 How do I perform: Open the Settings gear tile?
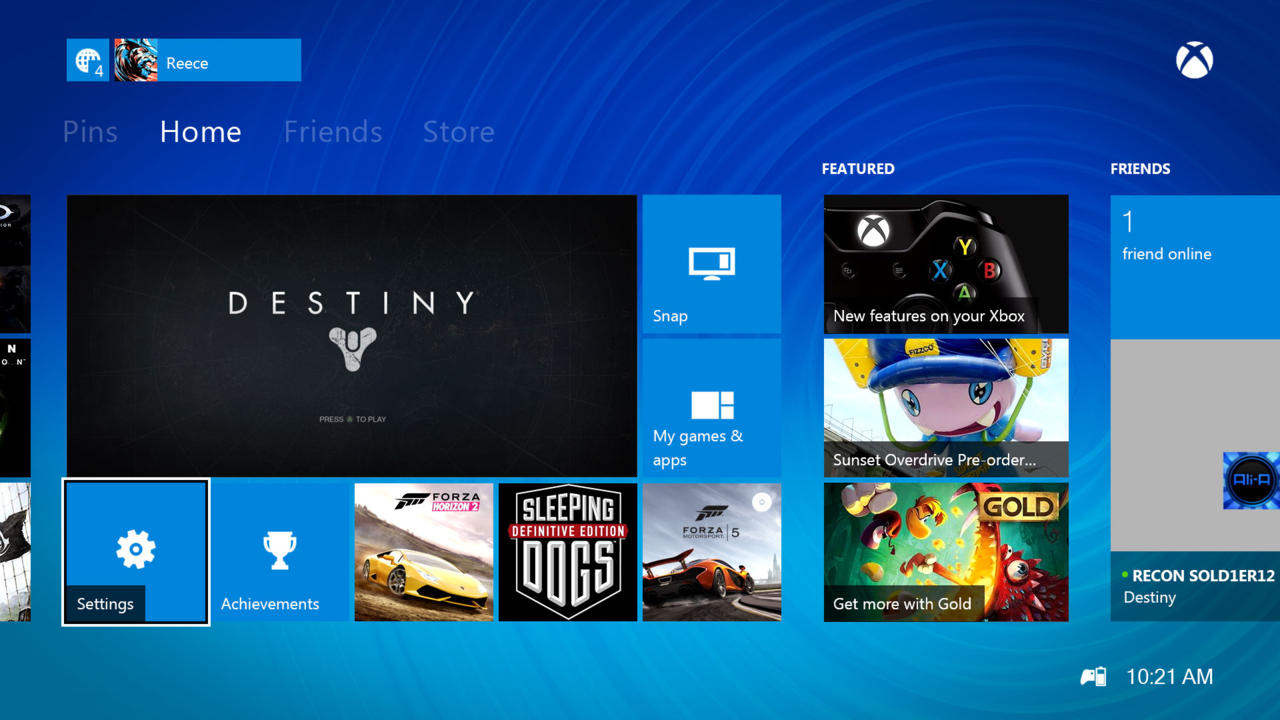(x=136, y=551)
